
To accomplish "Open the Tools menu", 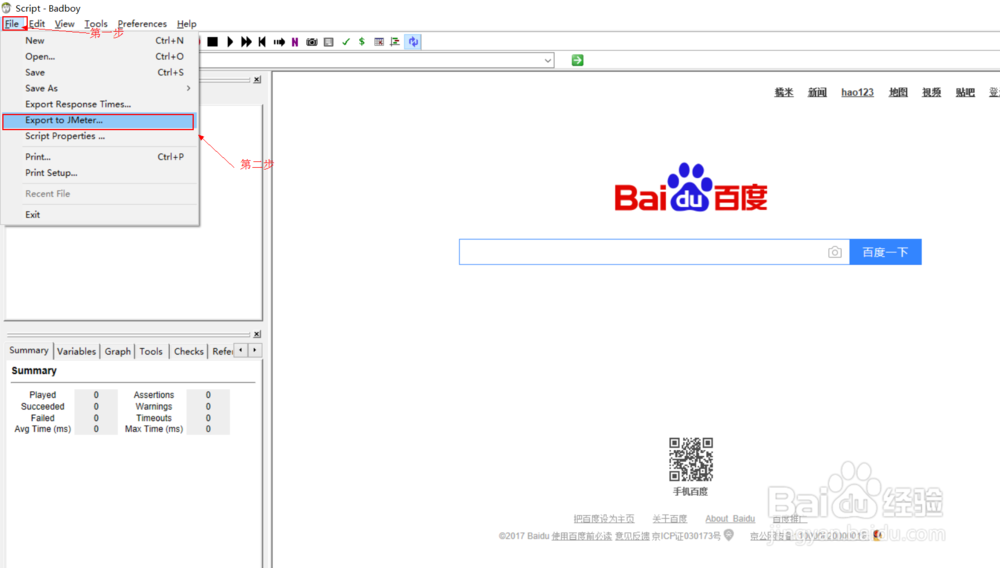I will click(96, 24).
